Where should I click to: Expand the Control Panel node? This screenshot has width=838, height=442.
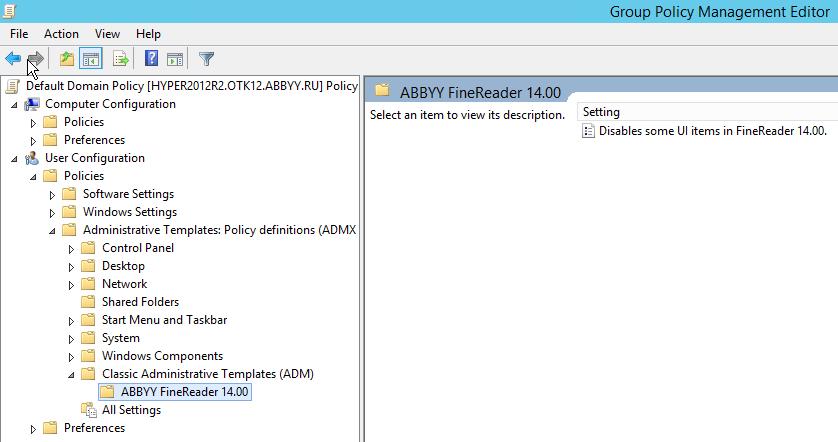tap(71, 249)
